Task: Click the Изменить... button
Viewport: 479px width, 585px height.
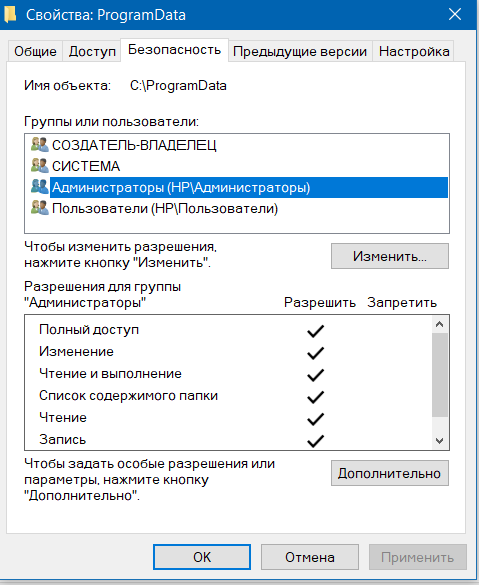Action: (390, 256)
